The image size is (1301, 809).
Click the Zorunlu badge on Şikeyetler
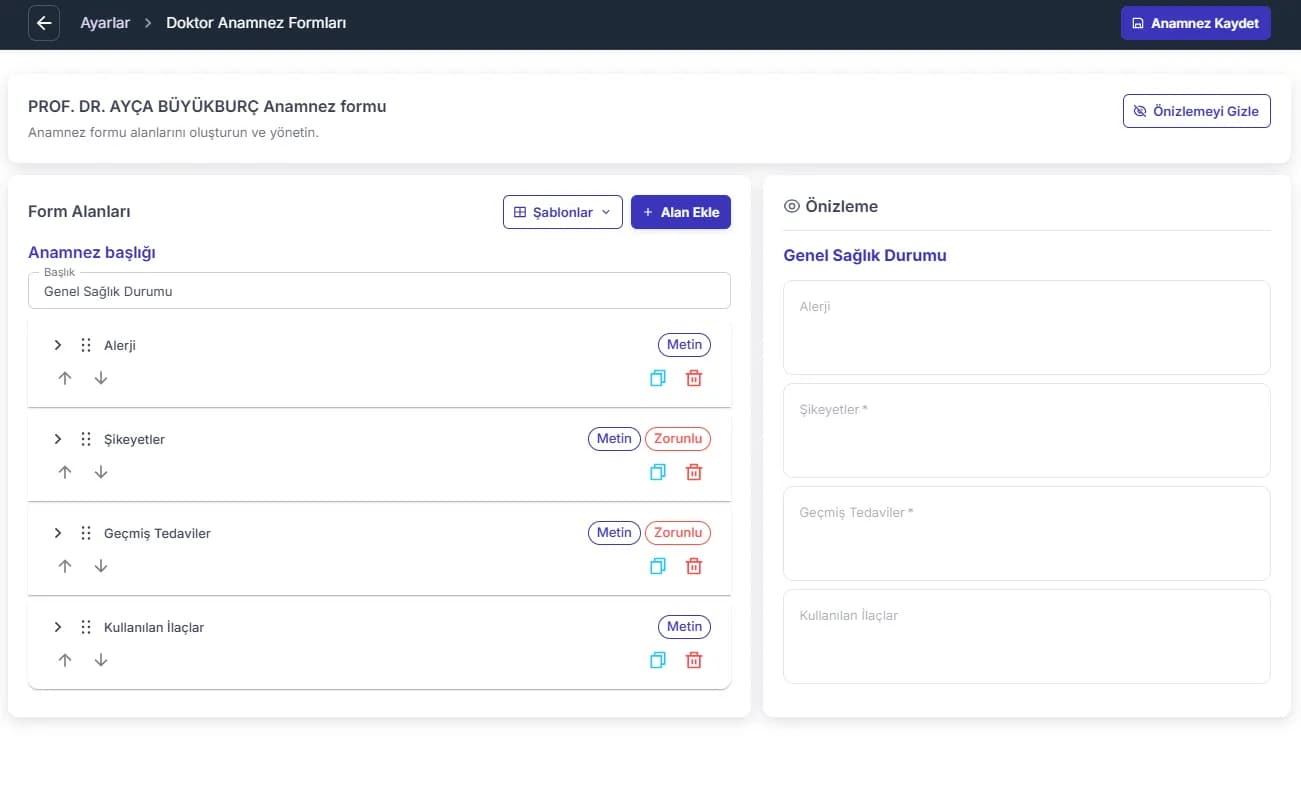[678, 439]
